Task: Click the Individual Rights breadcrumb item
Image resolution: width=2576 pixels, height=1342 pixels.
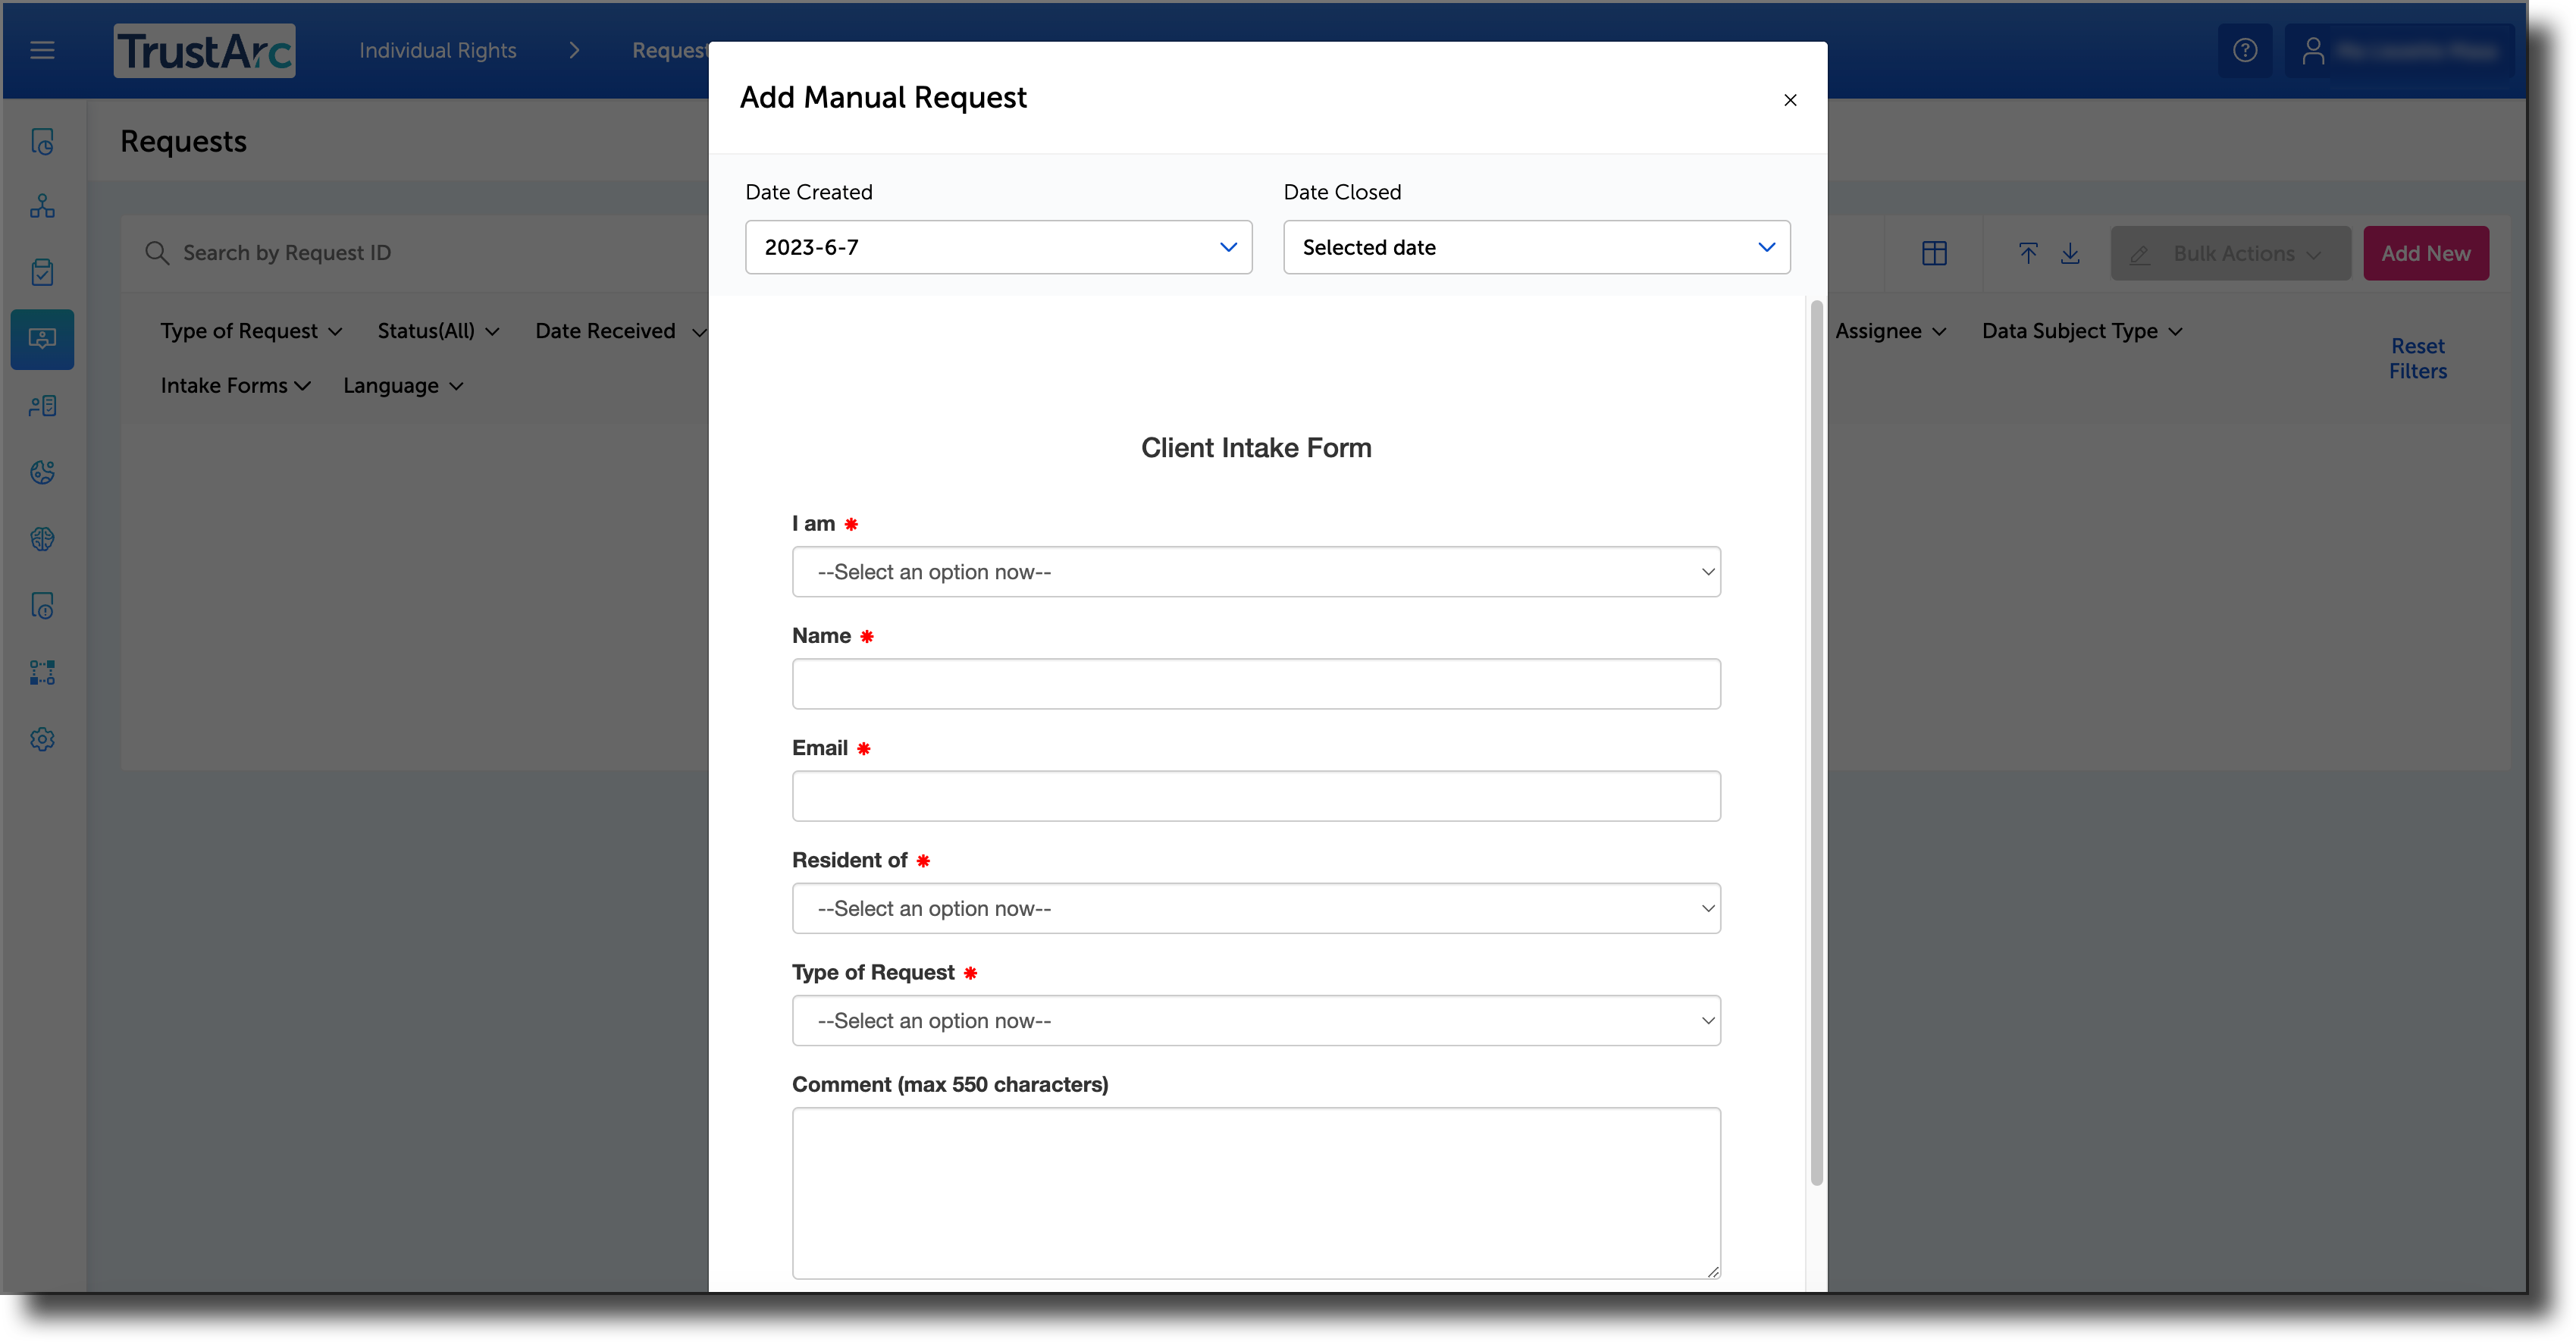Action: pyautogui.click(x=437, y=49)
